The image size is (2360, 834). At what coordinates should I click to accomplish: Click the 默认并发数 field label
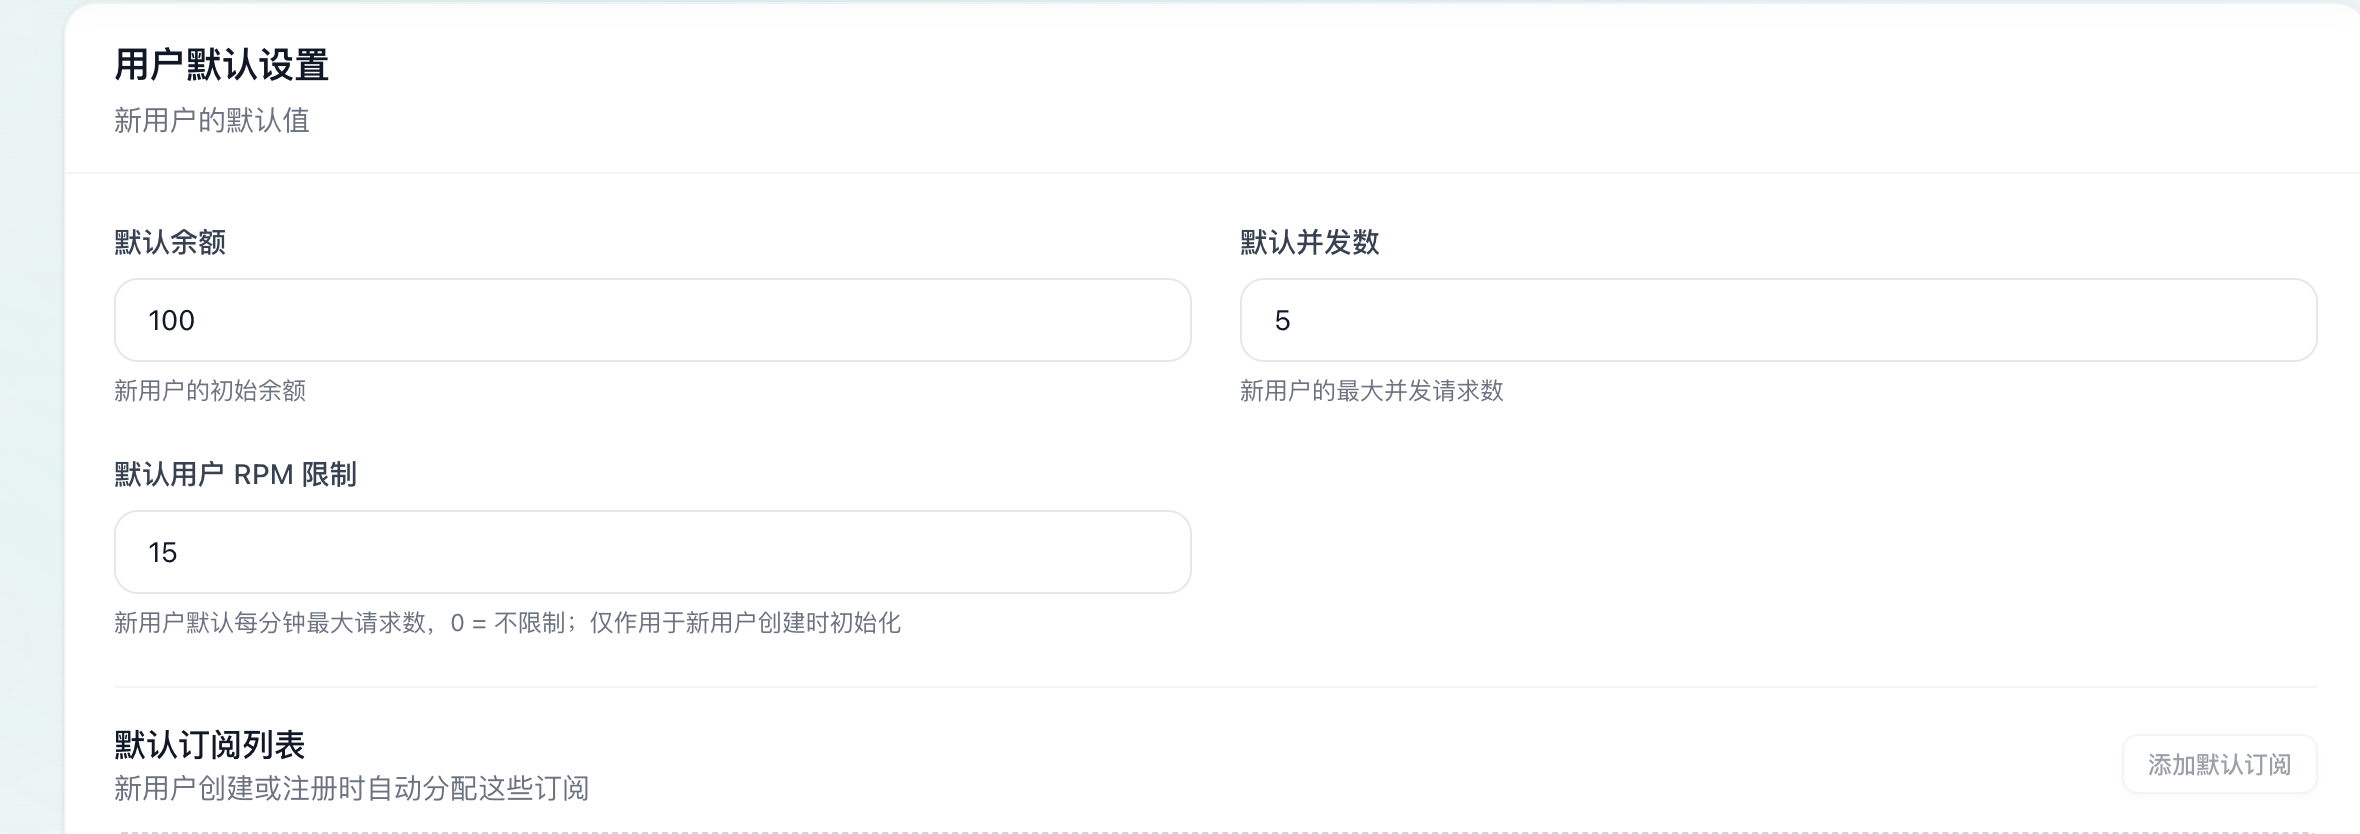[1310, 242]
